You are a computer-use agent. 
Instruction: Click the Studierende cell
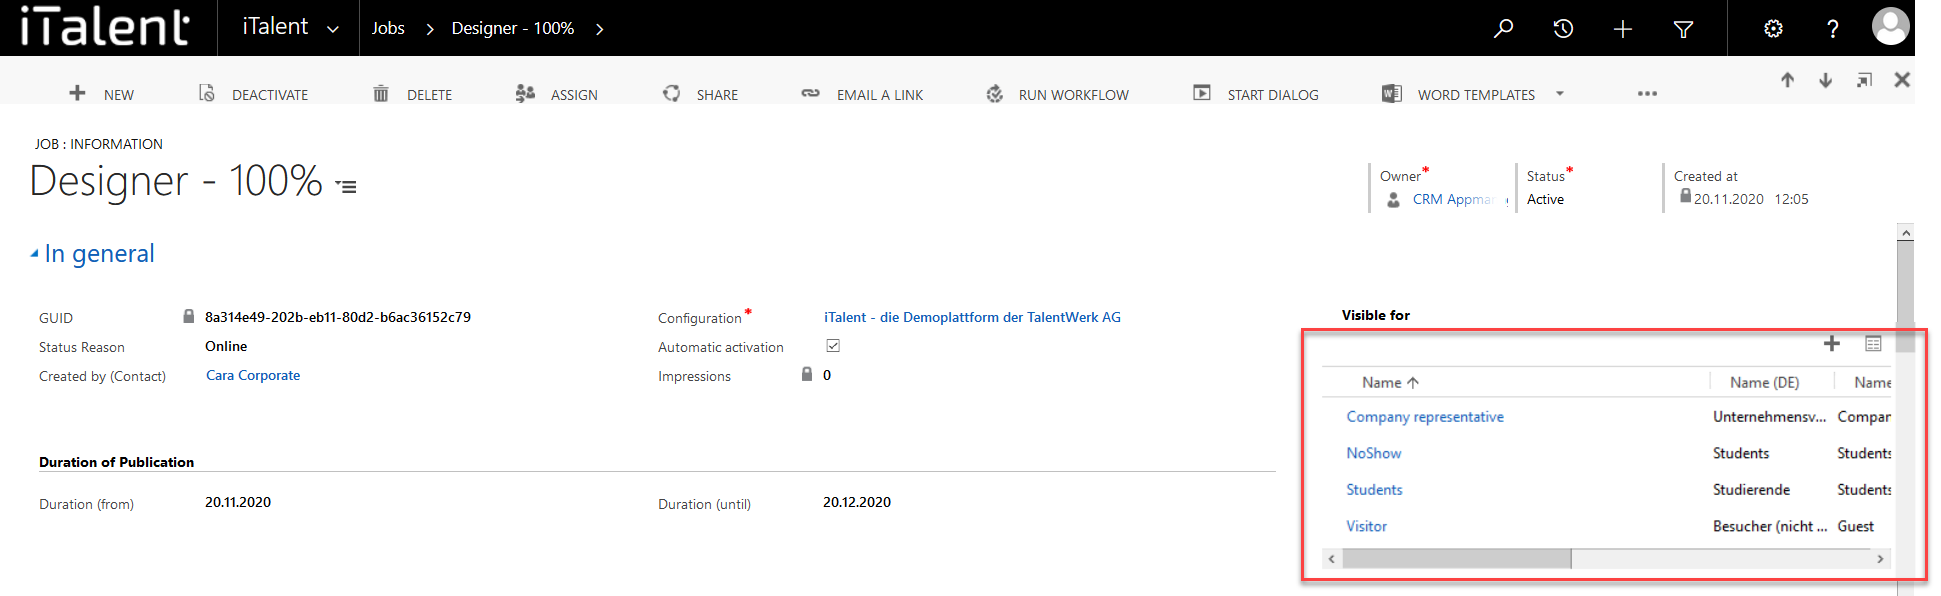pos(1751,490)
